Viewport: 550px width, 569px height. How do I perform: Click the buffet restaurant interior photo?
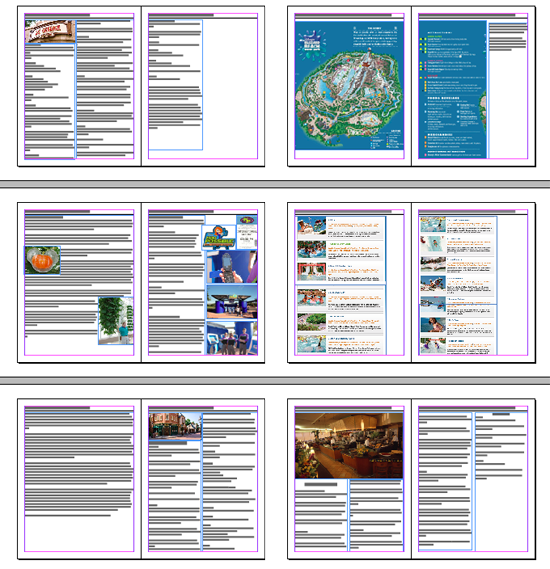(x=349, y=445)
